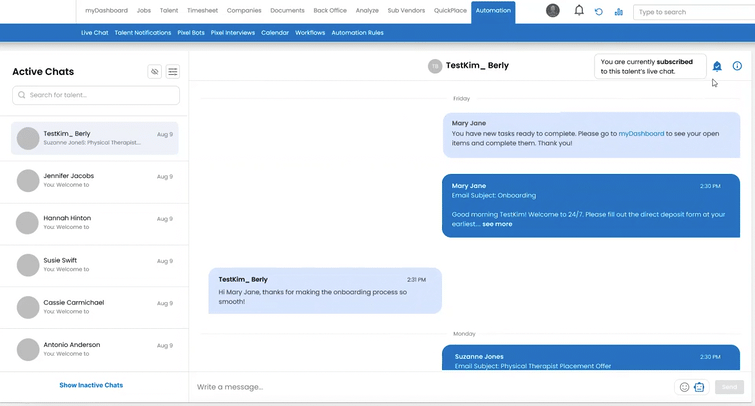
Task: Open Cassie Carmichael chat
Action: click(x=95, y=307)
